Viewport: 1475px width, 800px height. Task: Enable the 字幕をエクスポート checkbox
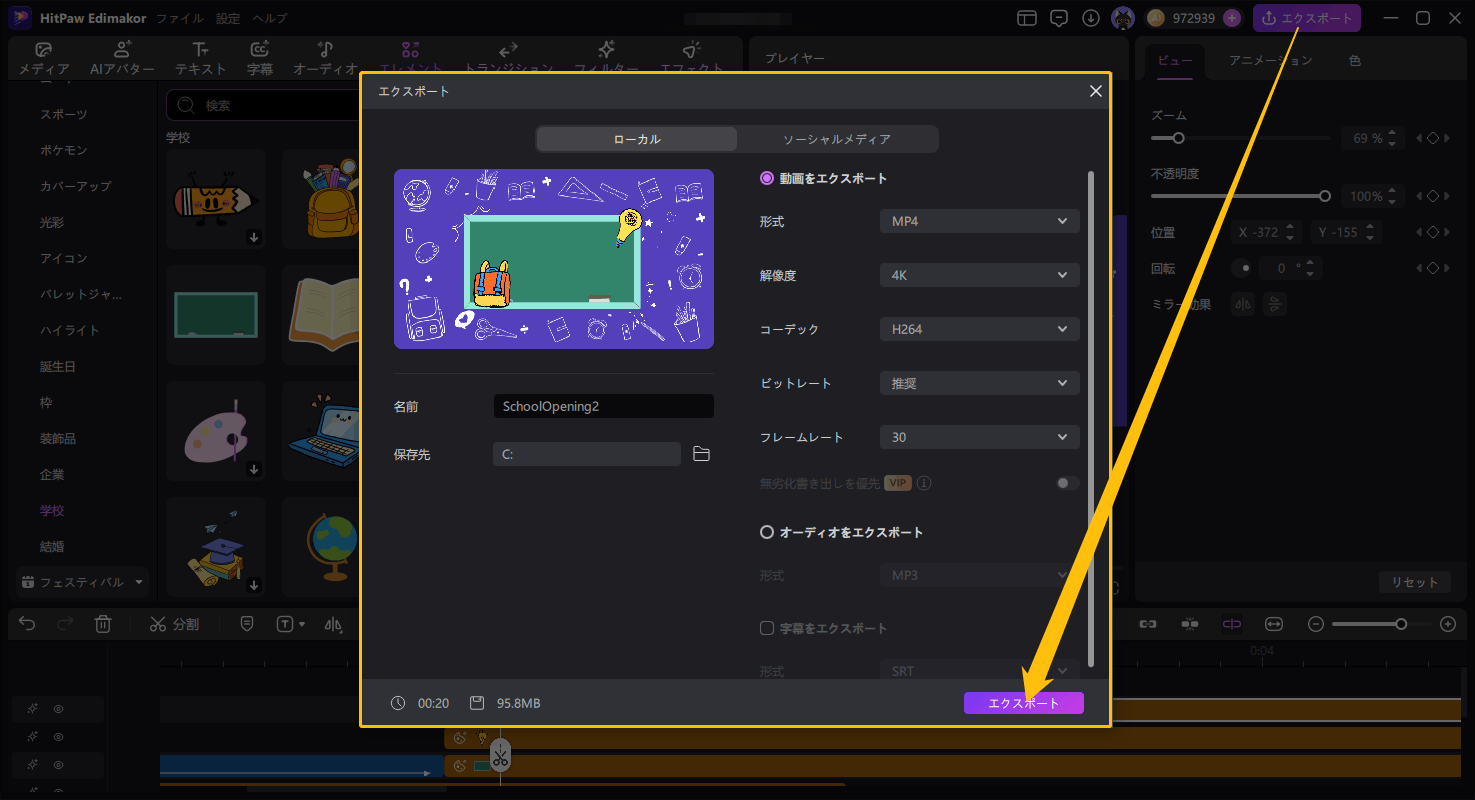tap(766, 628)
